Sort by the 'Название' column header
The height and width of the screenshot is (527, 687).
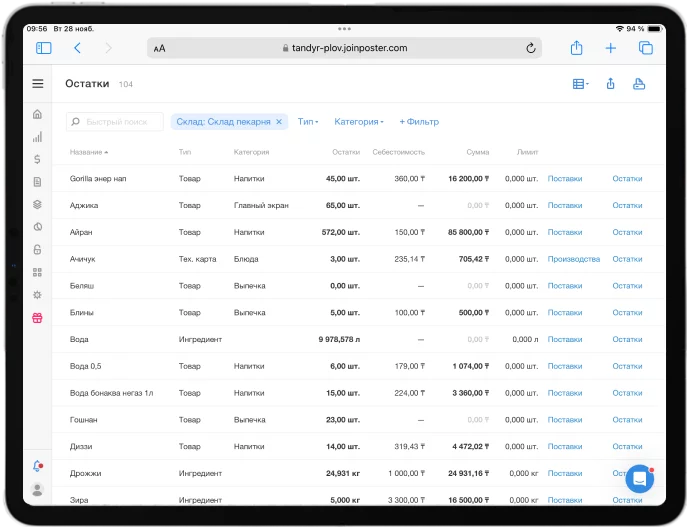click(x=88, y=153)
